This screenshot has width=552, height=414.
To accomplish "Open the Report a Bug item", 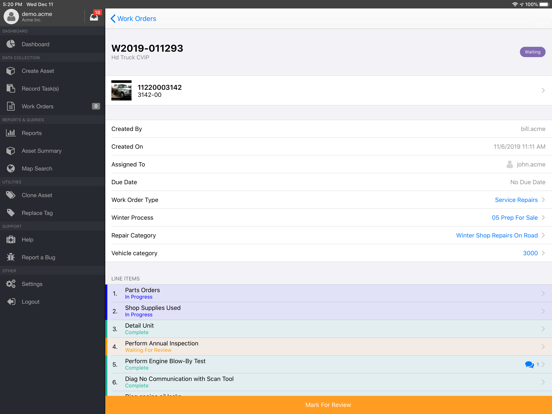I will coord(52,257).
